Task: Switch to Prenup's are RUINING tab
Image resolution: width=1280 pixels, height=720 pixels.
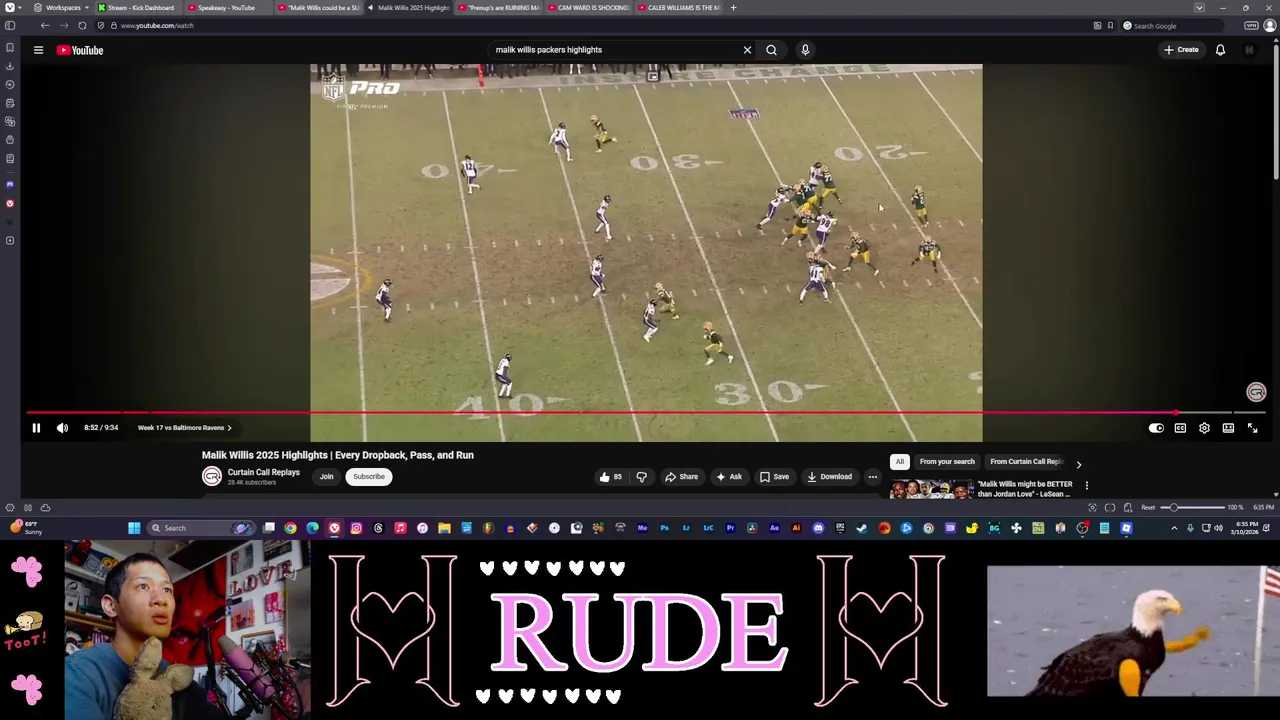Action: tap(500, 8)
